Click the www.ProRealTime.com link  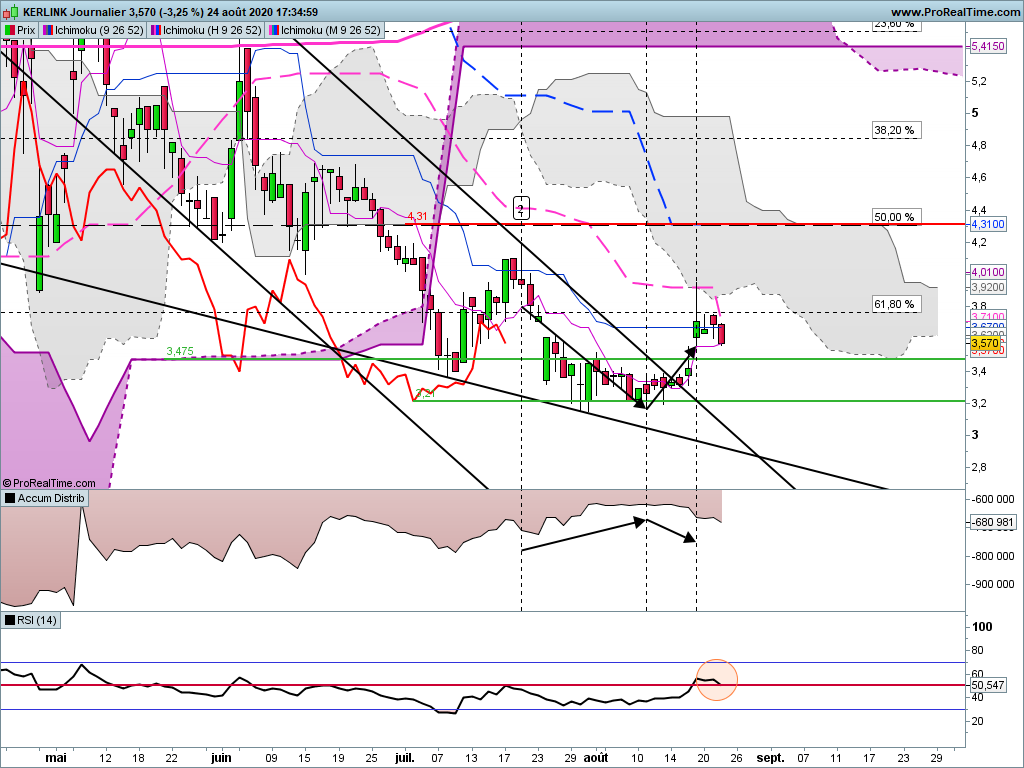click(x=955, y=12)
